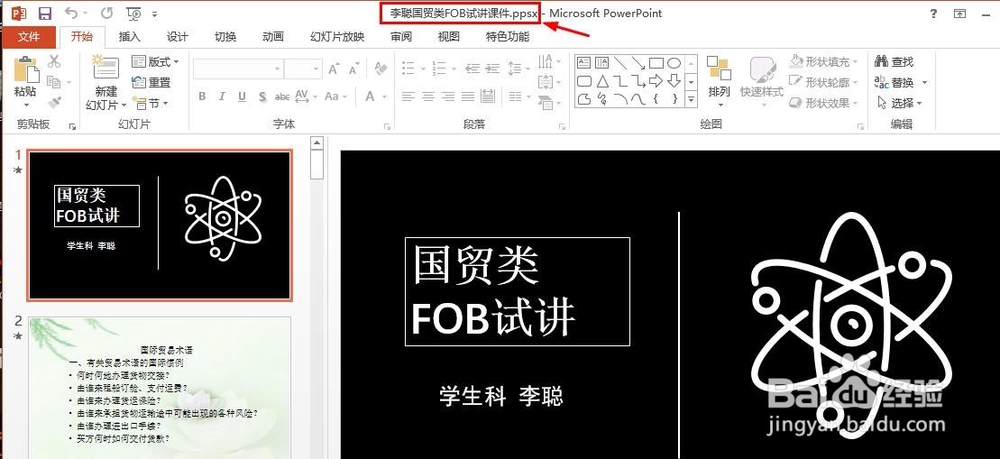
Task: Open the 选择 select dropdown
Action: pos(901,103)
